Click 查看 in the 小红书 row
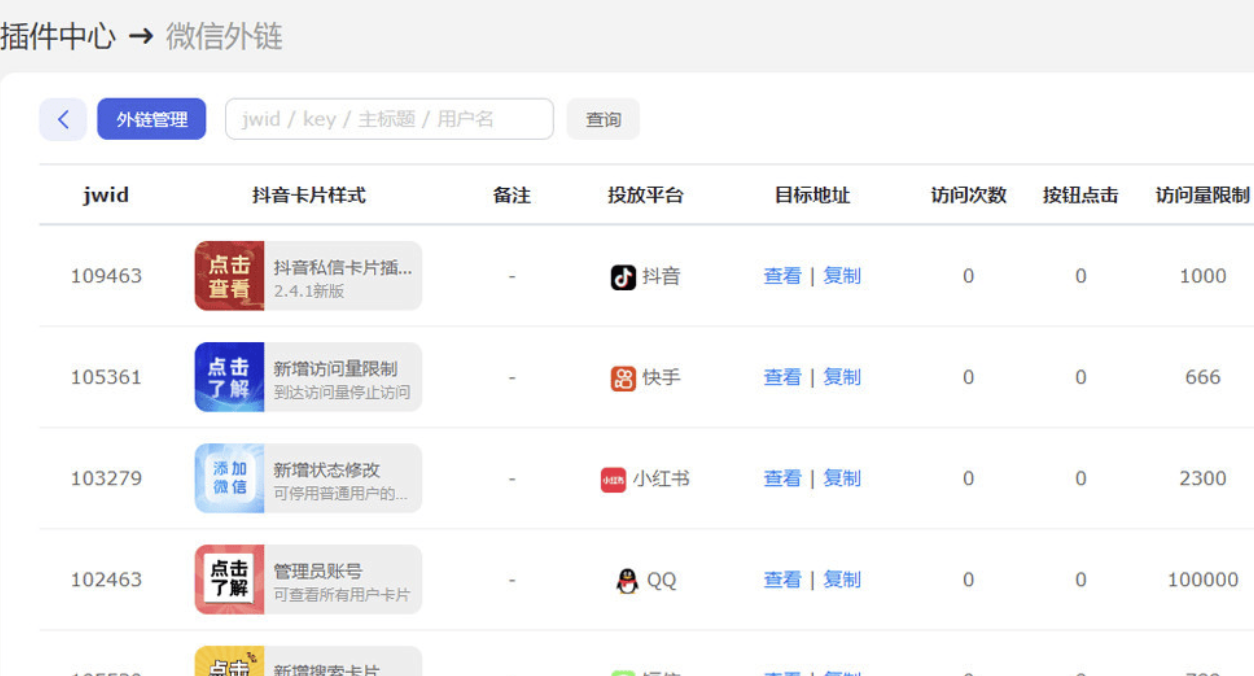This screenshot has width=1254, height=676. coord(781,478)
